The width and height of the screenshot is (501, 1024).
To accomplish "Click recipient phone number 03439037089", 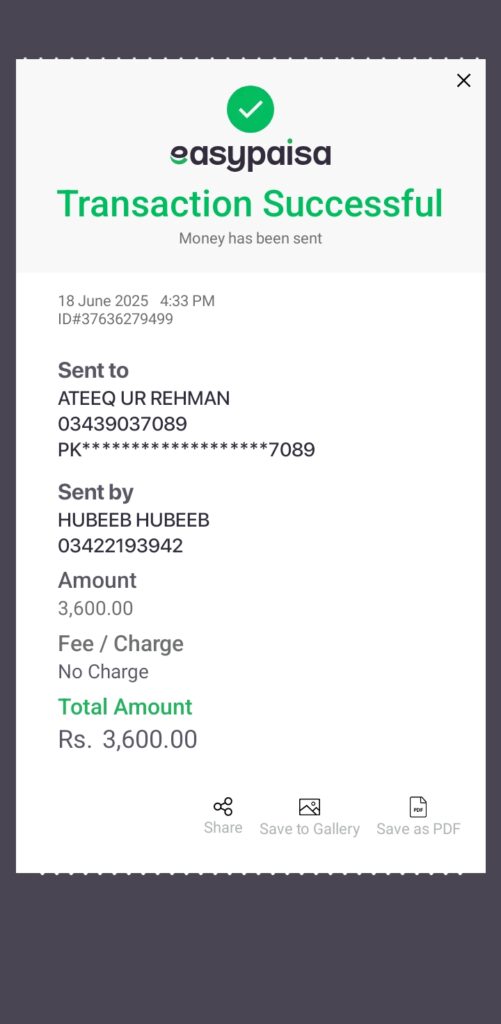I will point(123,424).
